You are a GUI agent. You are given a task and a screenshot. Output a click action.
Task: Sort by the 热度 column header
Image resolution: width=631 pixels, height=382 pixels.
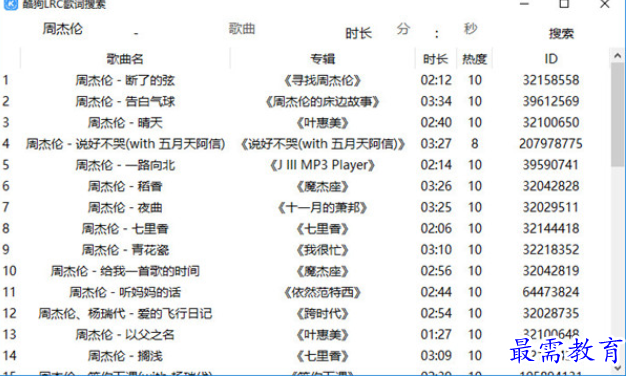click(x=474, y=59)
